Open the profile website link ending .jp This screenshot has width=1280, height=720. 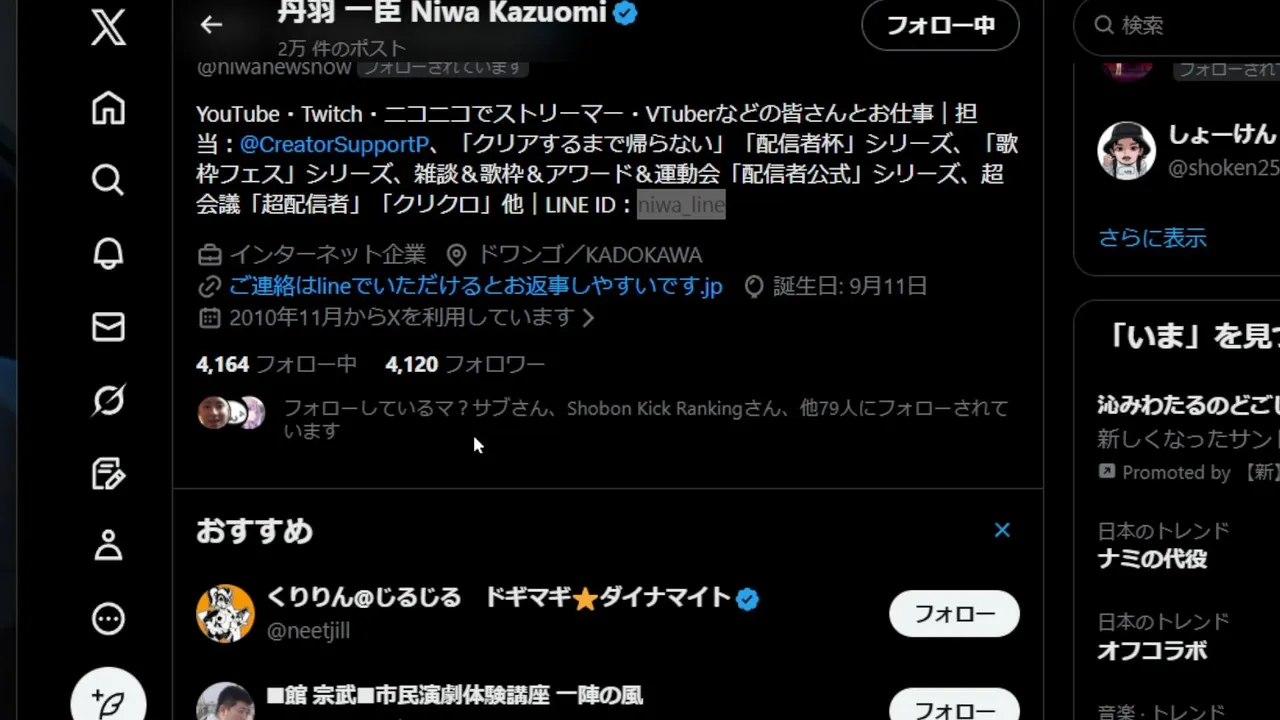click(475, 287)
